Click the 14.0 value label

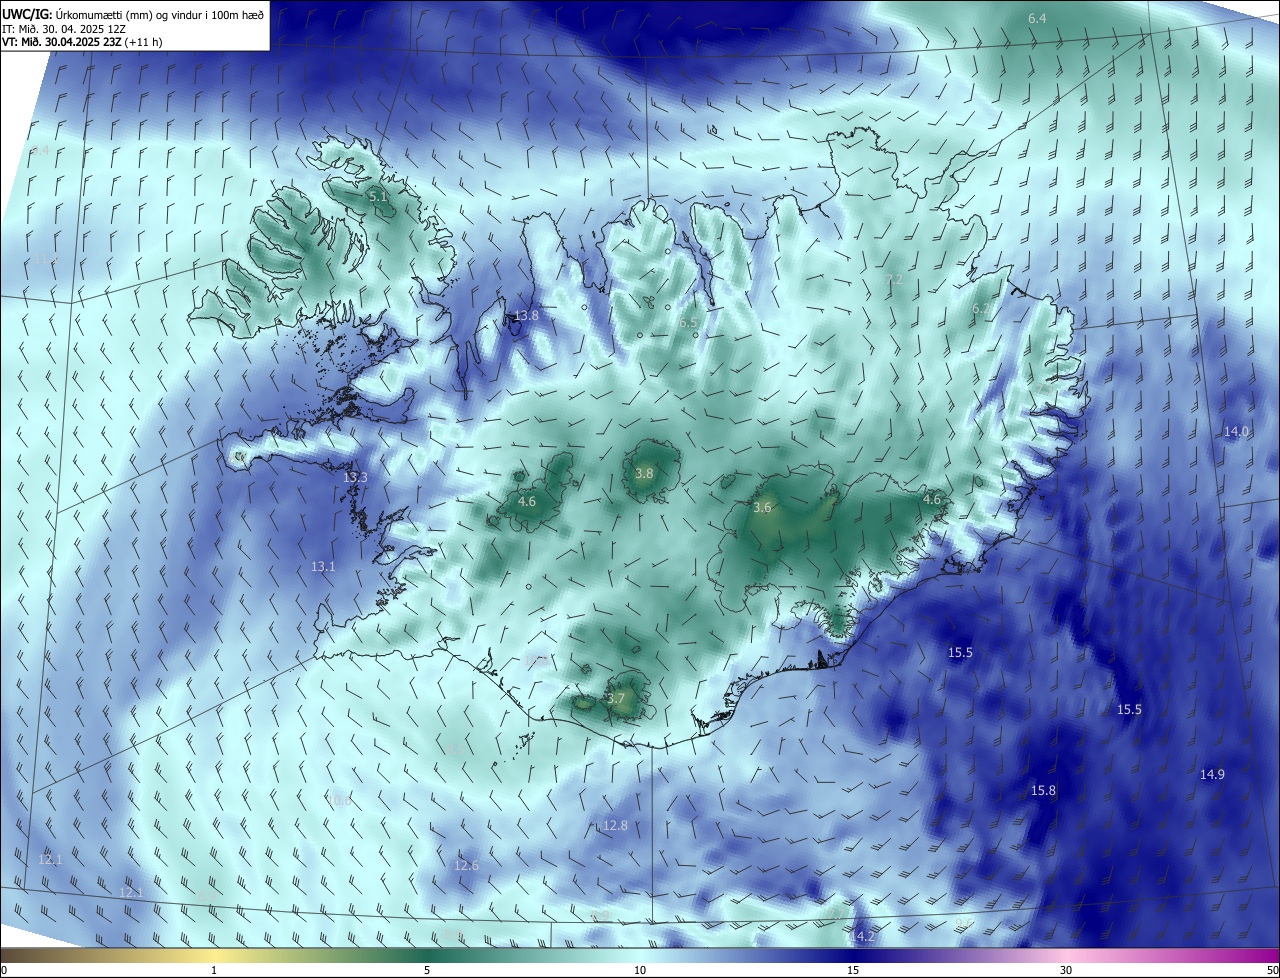(x=1237, y=431)
